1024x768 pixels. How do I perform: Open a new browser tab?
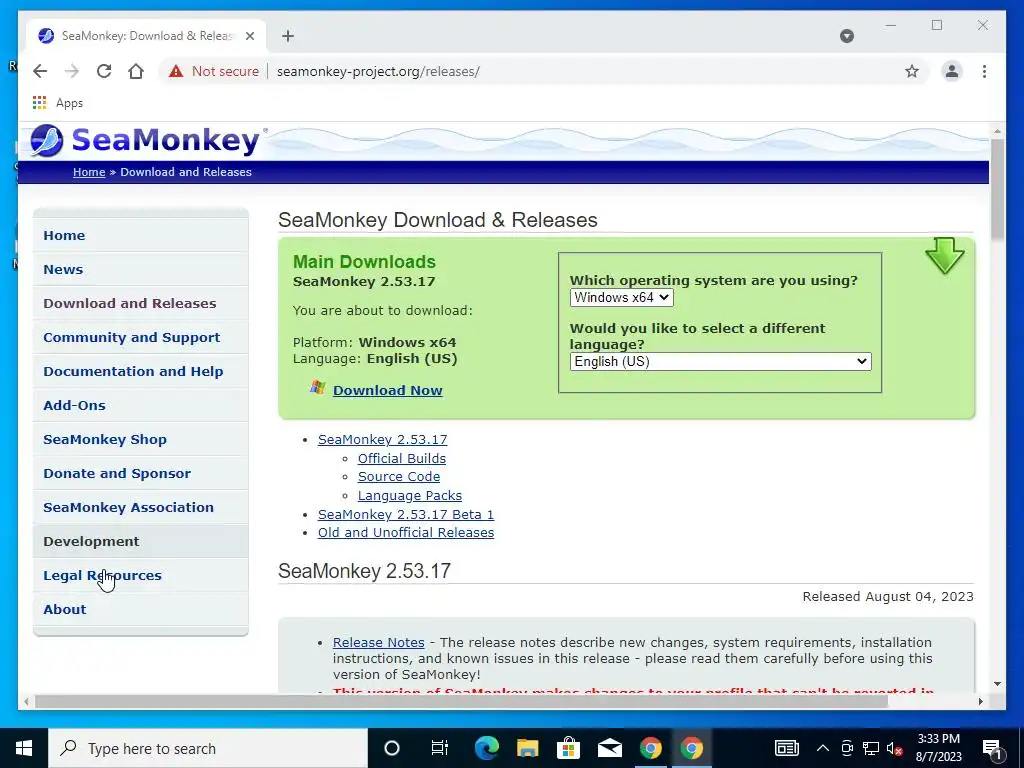click(x=288, y=36)
